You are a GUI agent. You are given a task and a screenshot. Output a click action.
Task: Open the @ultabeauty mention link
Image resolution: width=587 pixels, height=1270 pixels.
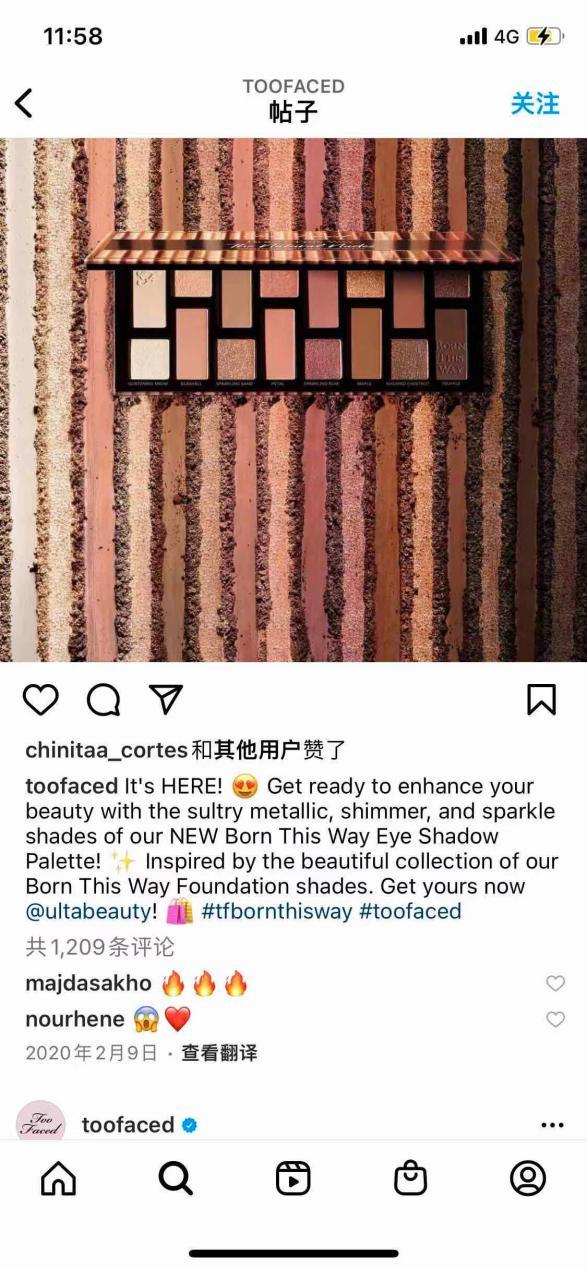[91, 911]
